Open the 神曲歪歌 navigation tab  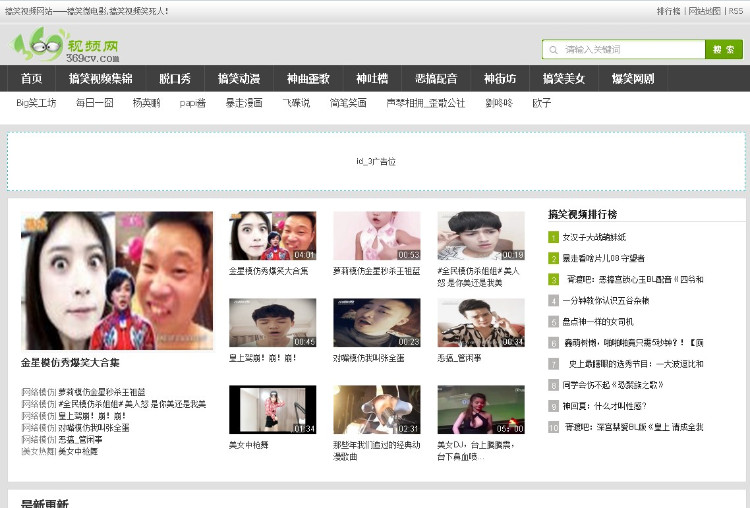point(308,78)
